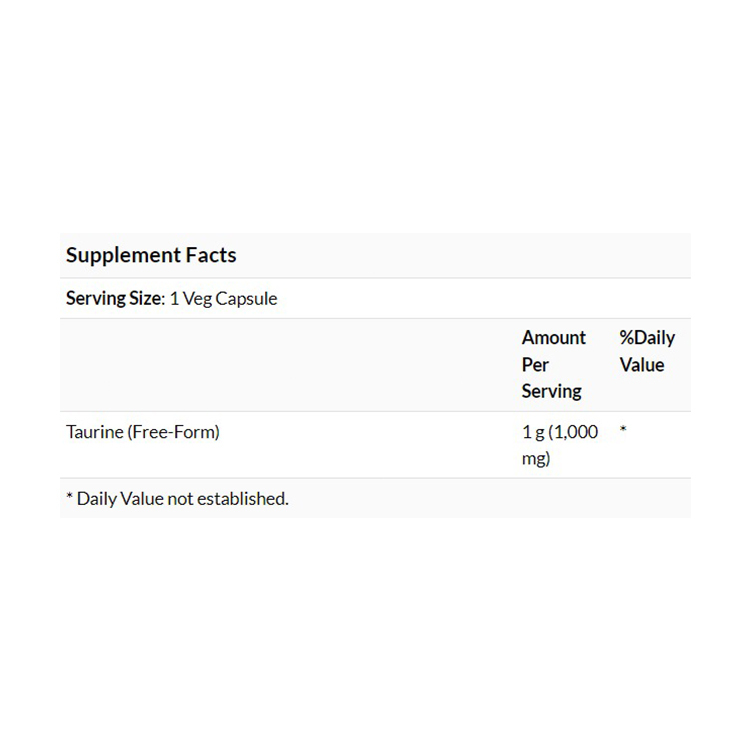Image resolution: width=750 pixels, height=750 pixels.
Task: Click the word "Facts" in the heading
Action: click(x=211, y=255)
